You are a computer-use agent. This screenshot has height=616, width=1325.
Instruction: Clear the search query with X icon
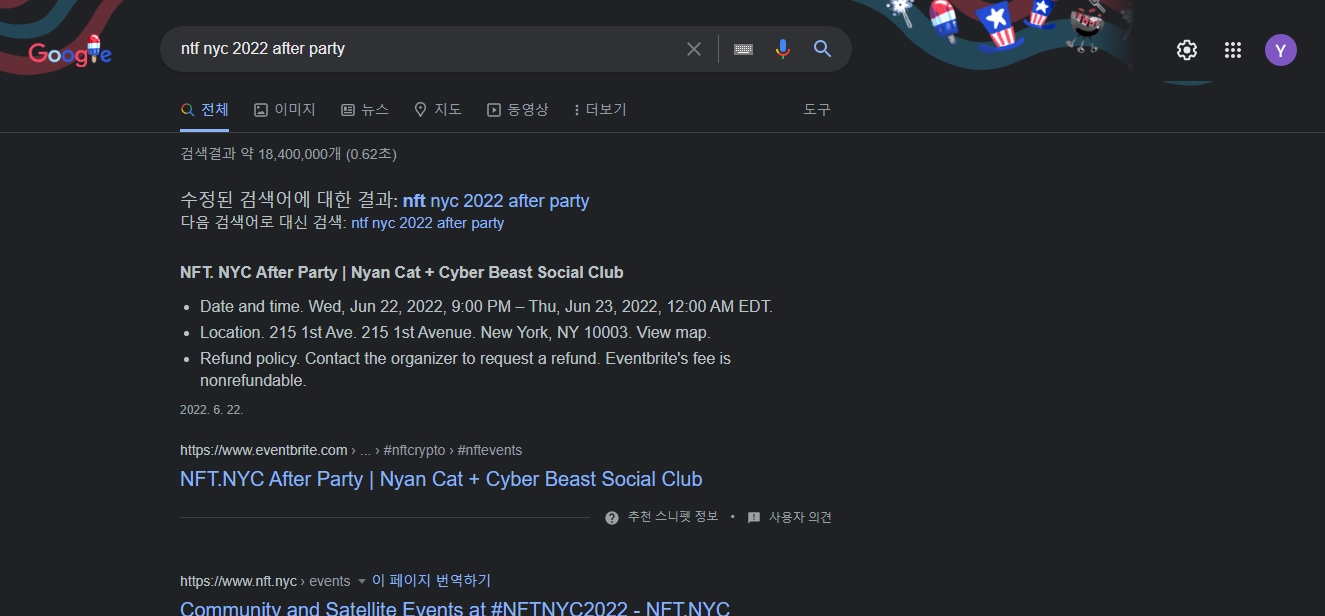tap(694, 49)
